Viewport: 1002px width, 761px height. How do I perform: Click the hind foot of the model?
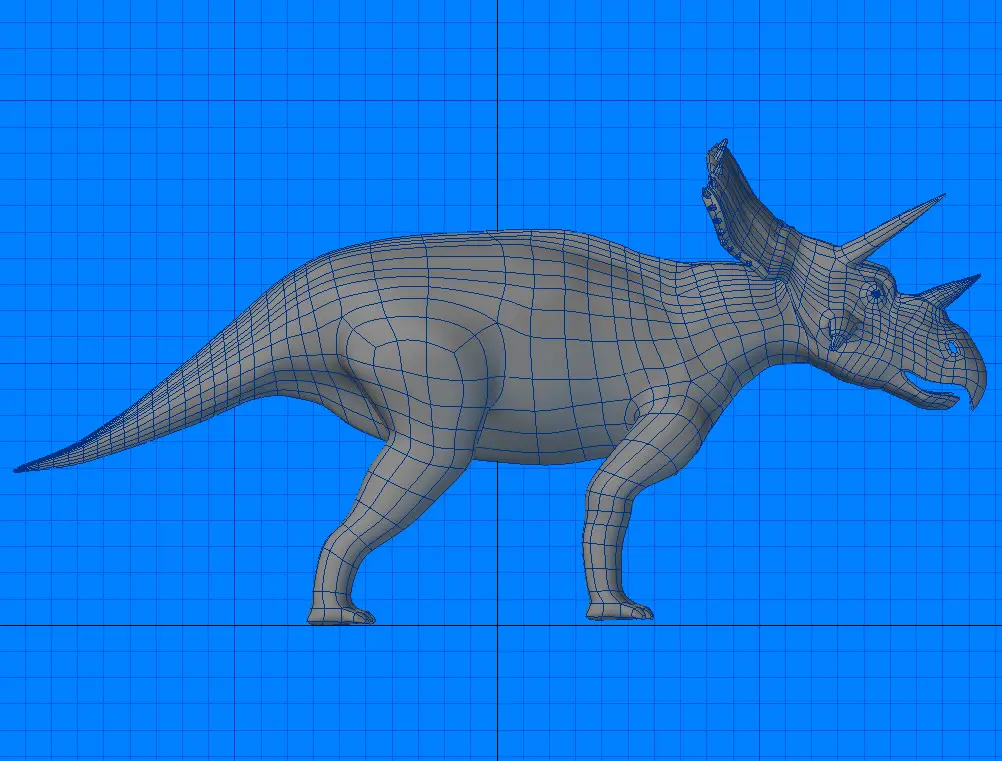click(341, 613)
